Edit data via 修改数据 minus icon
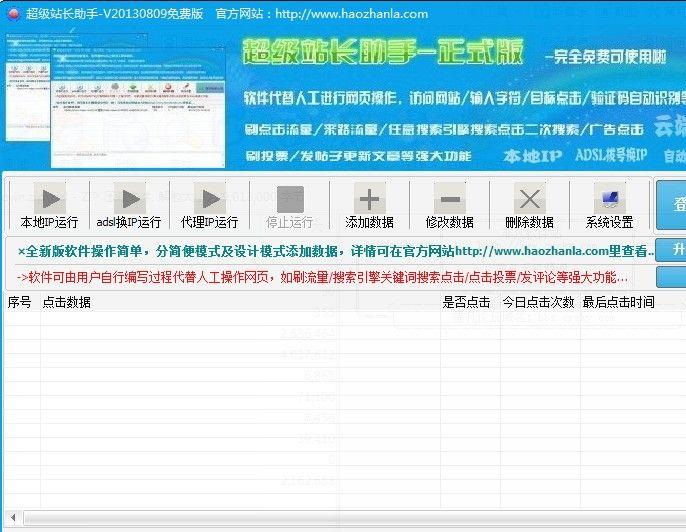This screenshot has width=686, height=532. pyautogui.click(x=450, y=206)
